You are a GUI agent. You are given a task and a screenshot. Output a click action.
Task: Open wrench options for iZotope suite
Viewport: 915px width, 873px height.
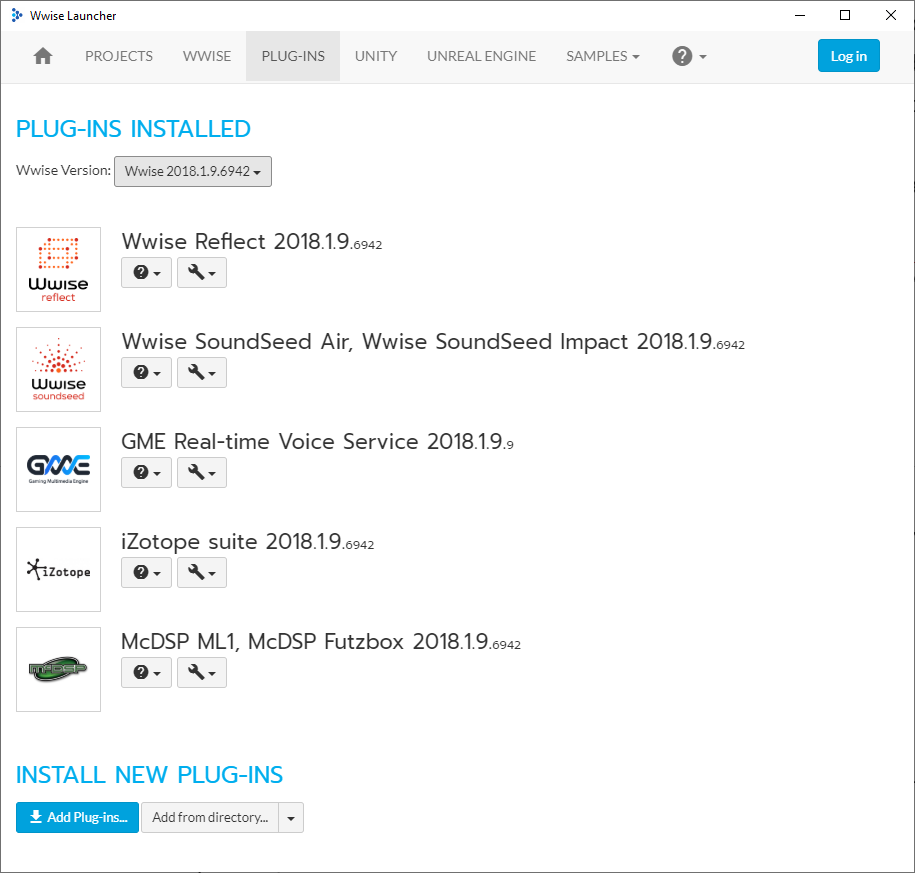point(202,572)
